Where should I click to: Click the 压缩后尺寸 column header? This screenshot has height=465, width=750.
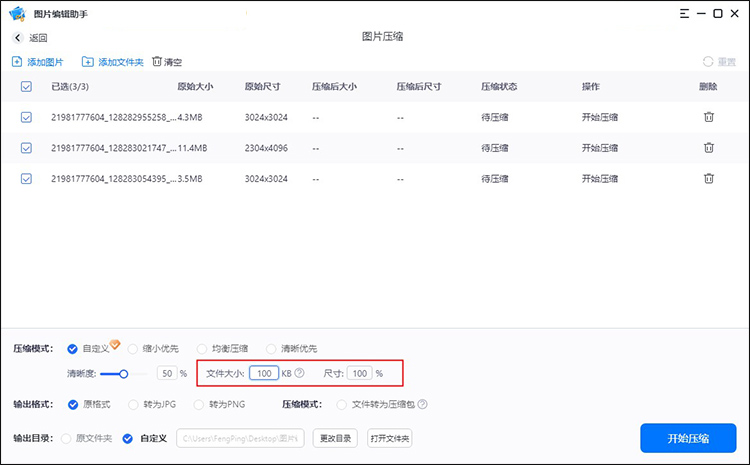coord(419,87)
